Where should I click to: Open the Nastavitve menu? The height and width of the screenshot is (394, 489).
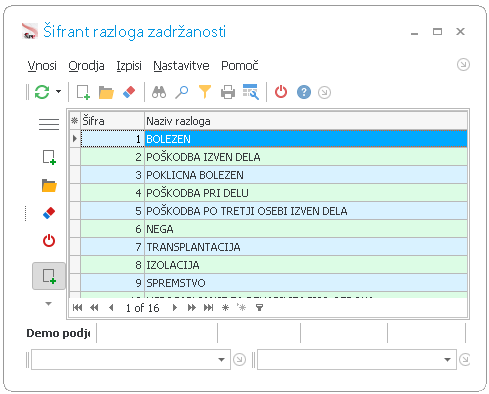coord(181,66)
